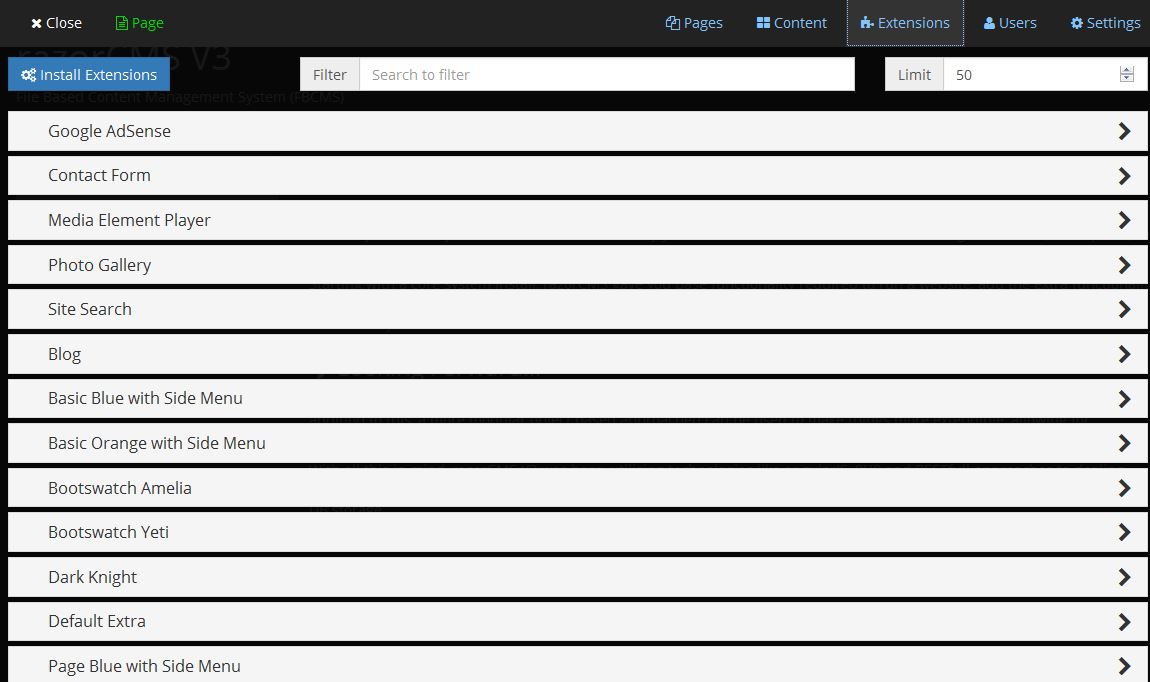Click the Install Extensions button label
The width and height of the screenshot is (1150, 682).
[98, 75]
